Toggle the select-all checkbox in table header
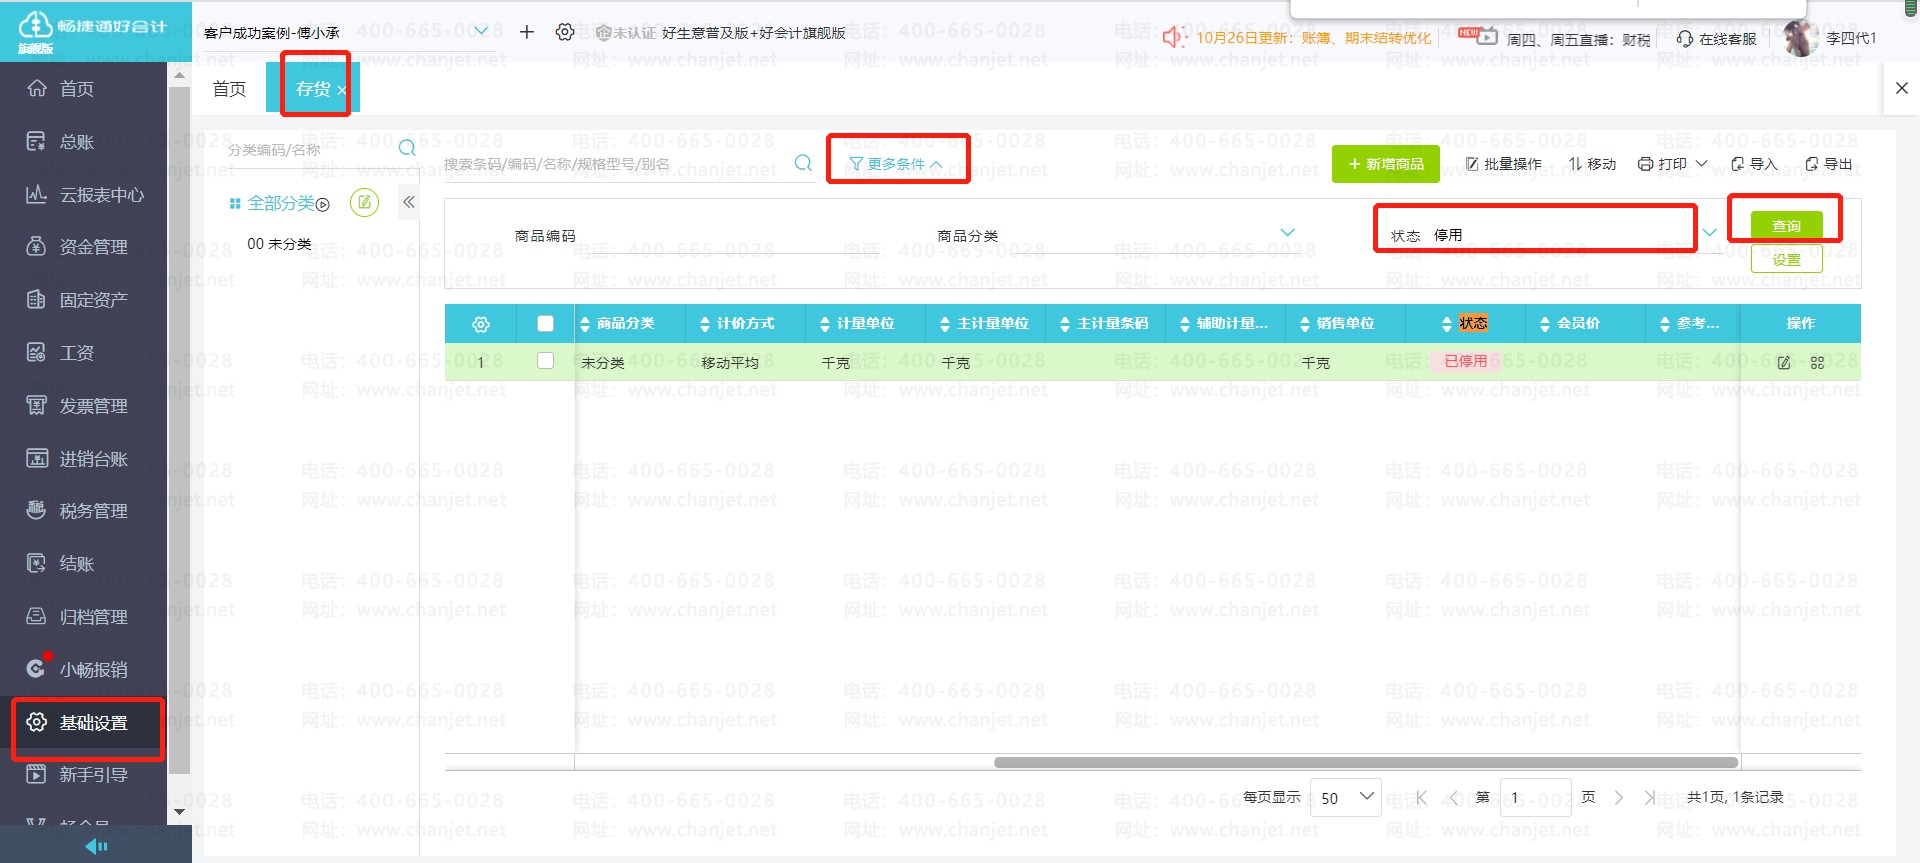Screen dimensions: 1920x863 (x=545, y=323)
